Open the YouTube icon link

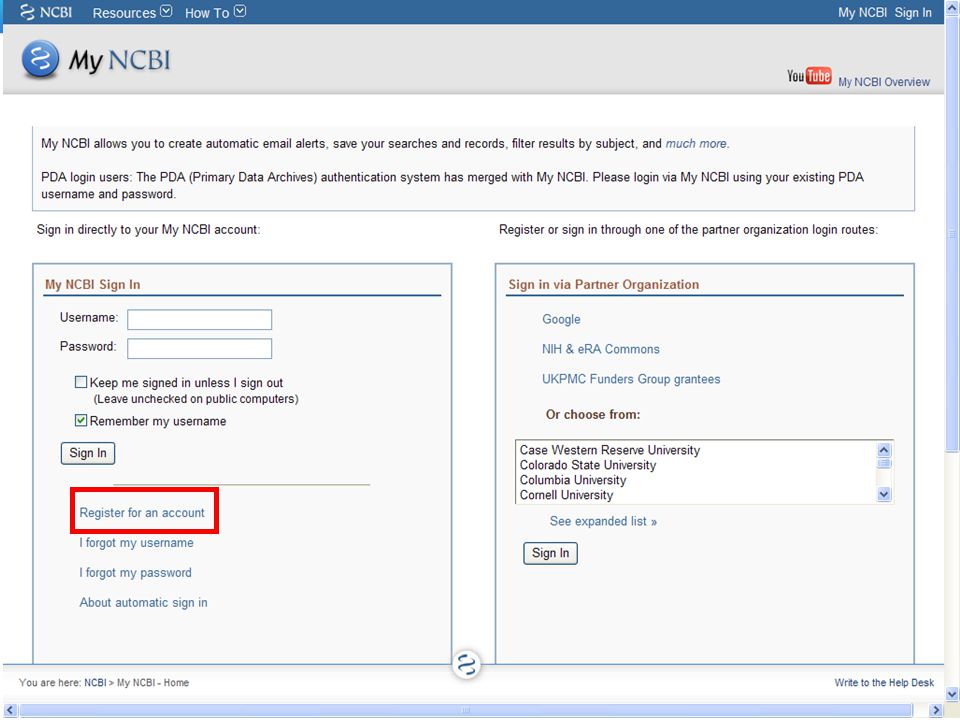pos(809,76)
